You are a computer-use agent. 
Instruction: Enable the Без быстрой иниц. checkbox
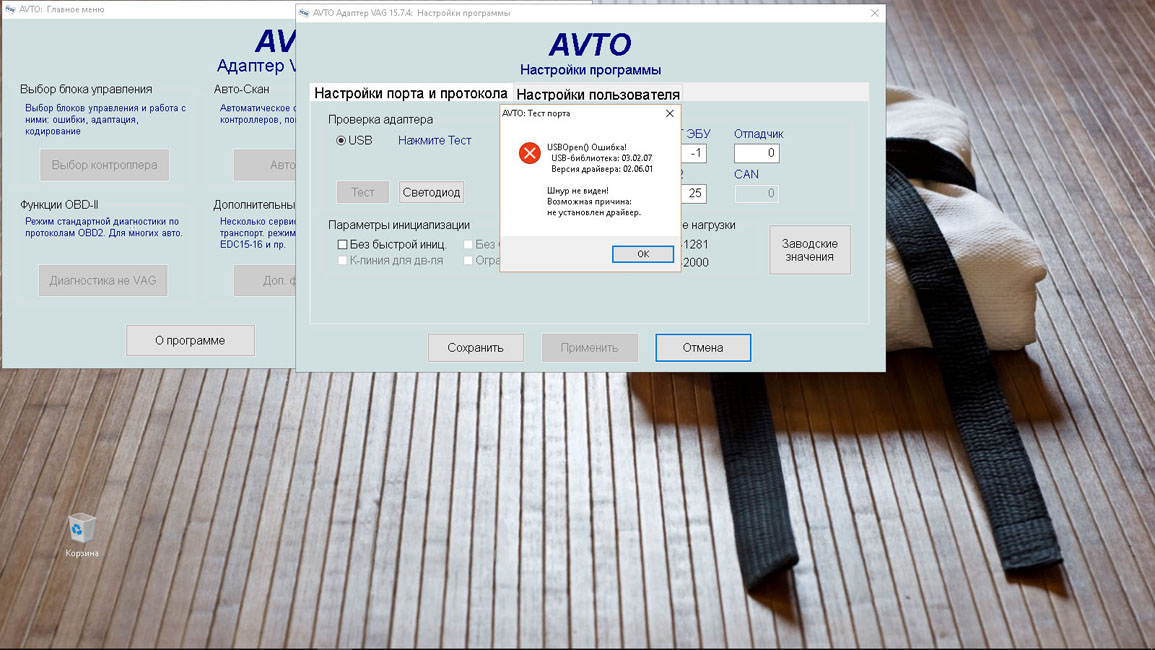[x=343, y=244]
